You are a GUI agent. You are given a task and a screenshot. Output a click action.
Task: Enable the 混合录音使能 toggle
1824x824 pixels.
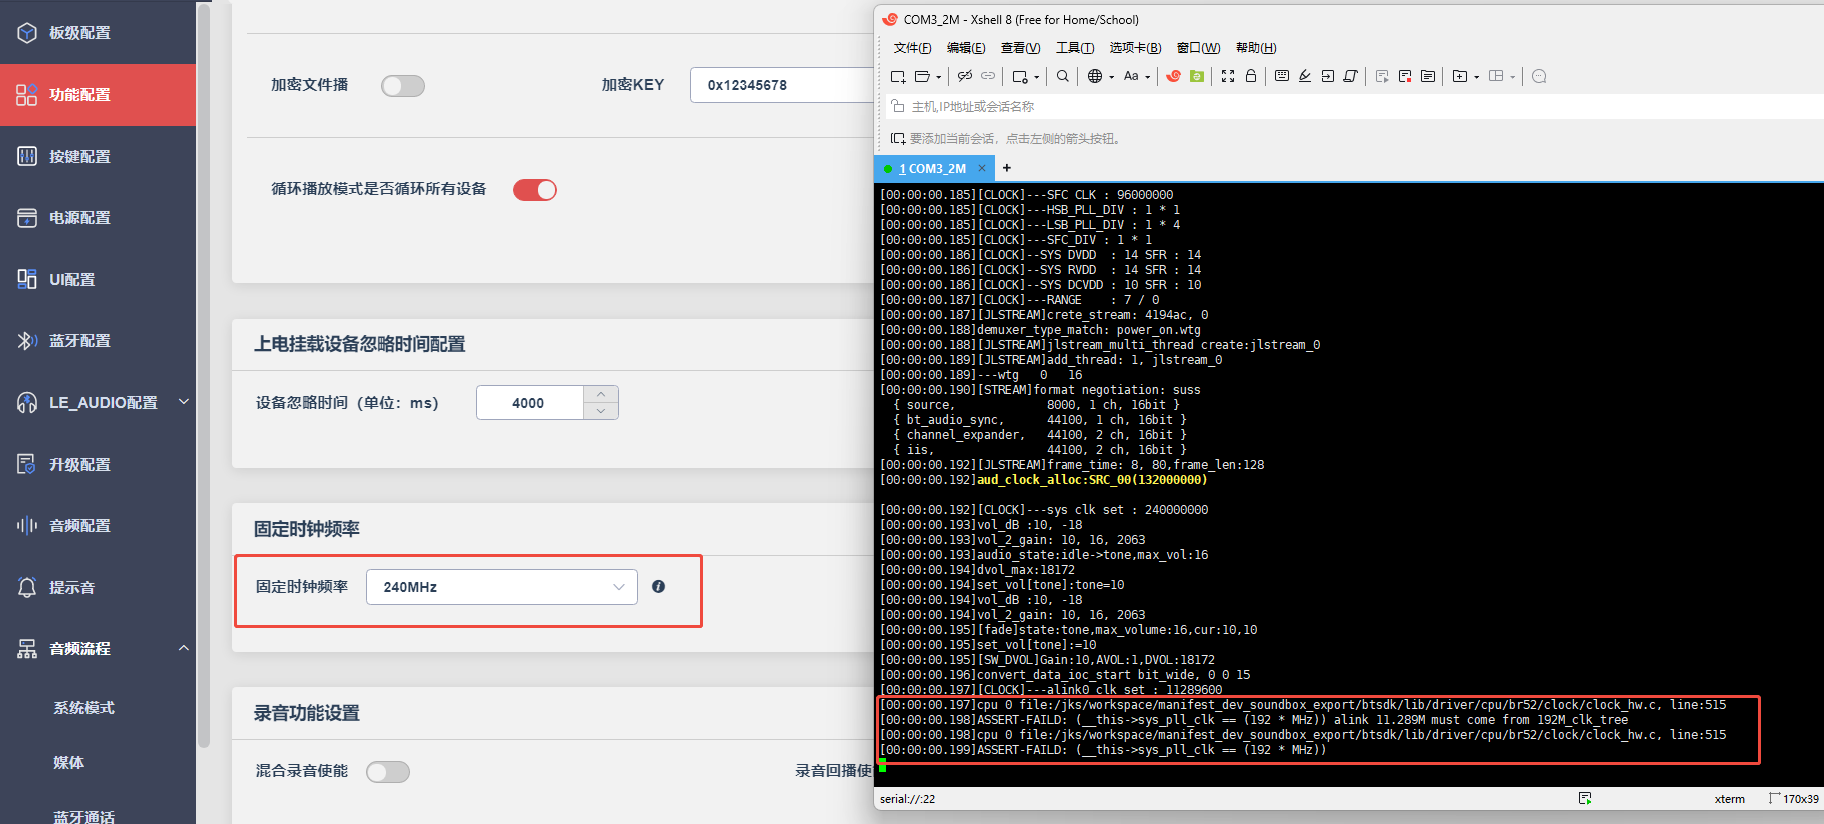[388, 772]
